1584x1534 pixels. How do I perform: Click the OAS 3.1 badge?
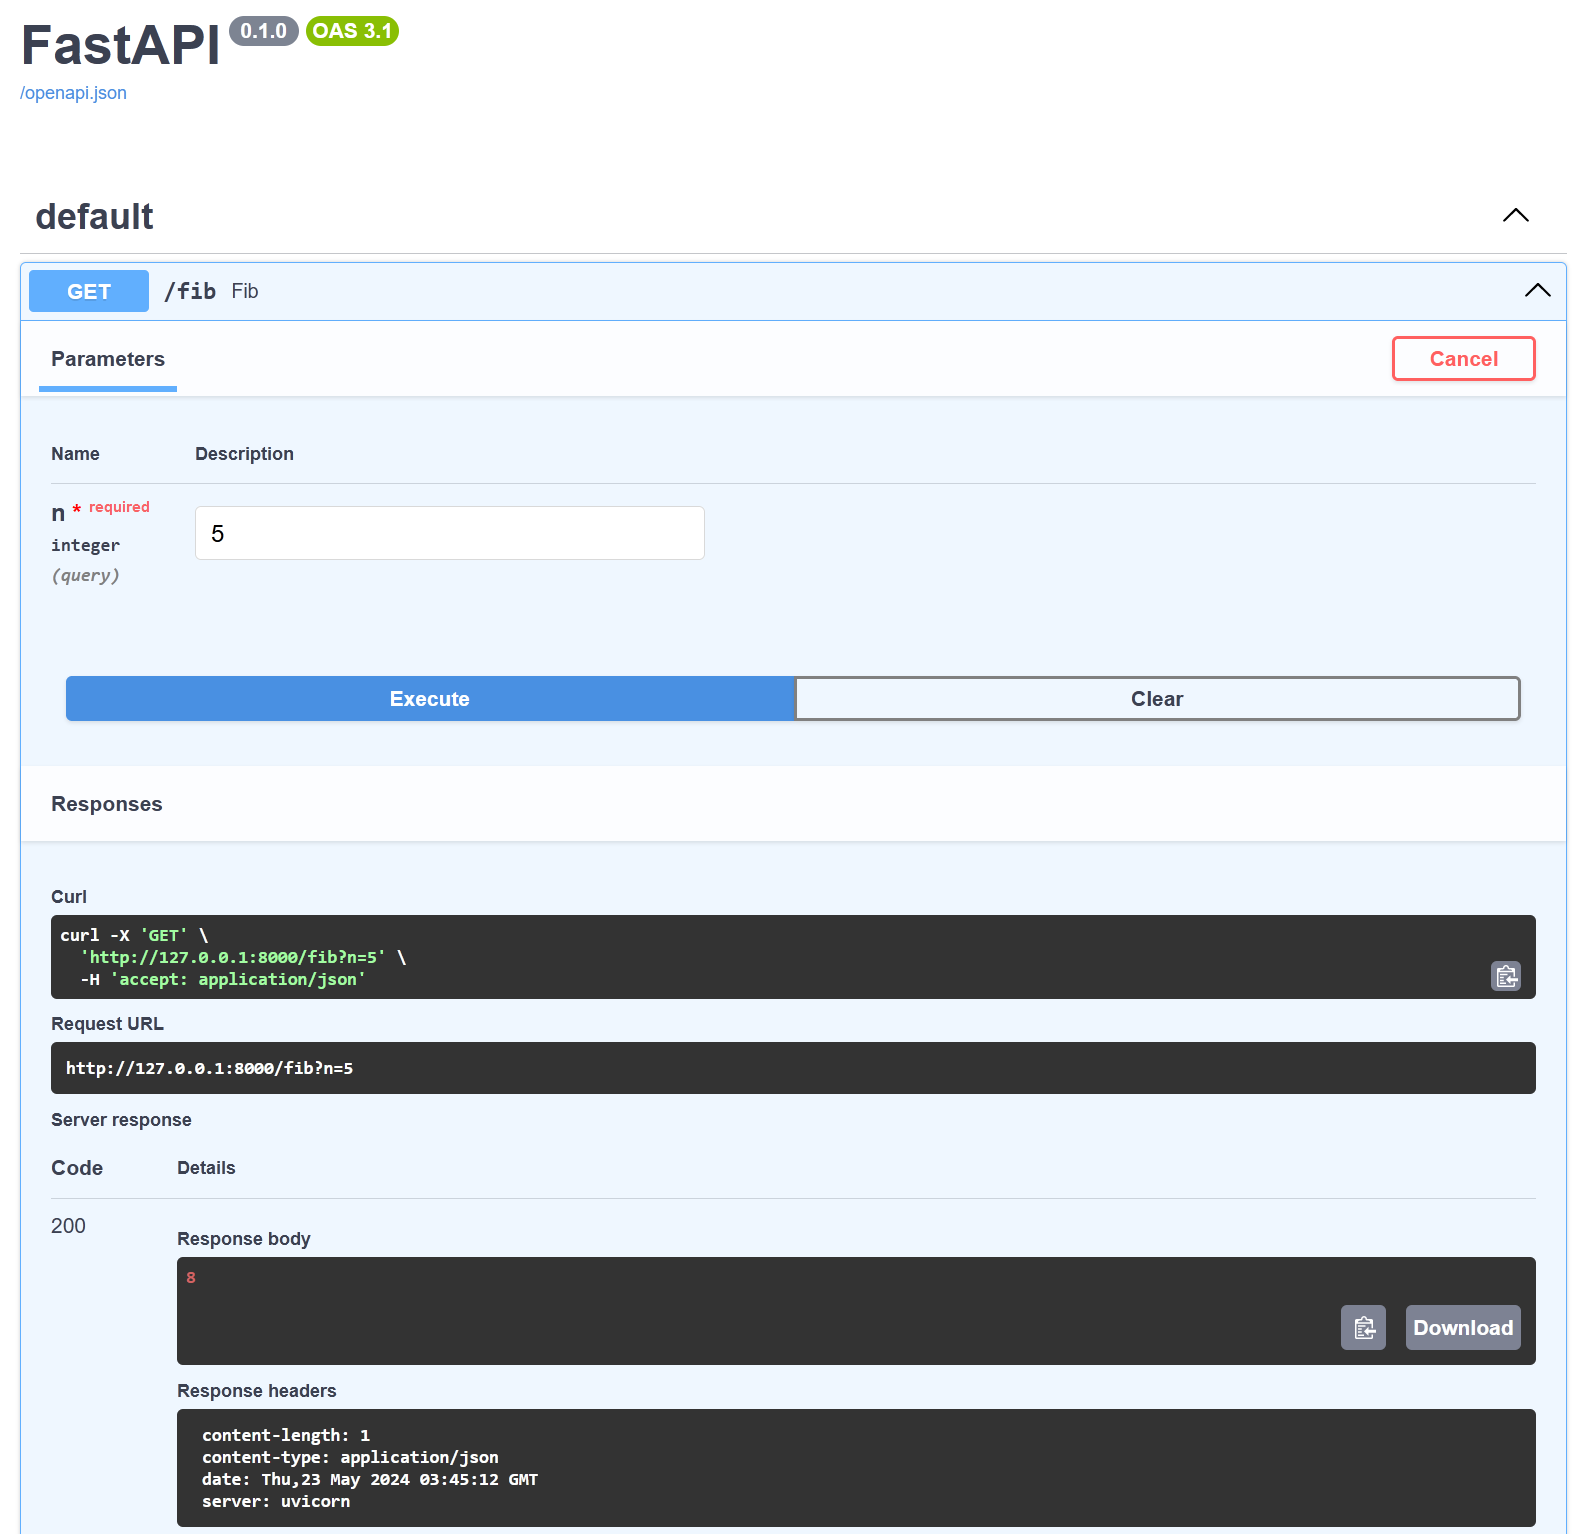click(x=352, y=31)
